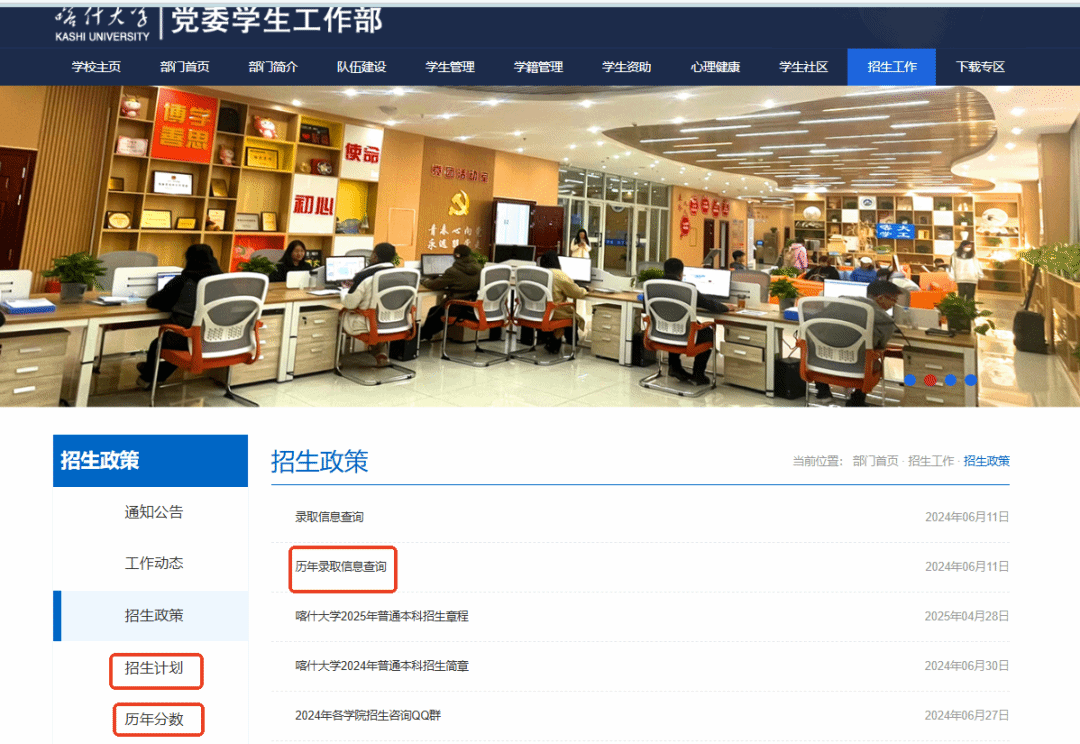Select the 心理健康 navigation item
This screenshot has height=744, width=1080.
click(x=715, y=67)
